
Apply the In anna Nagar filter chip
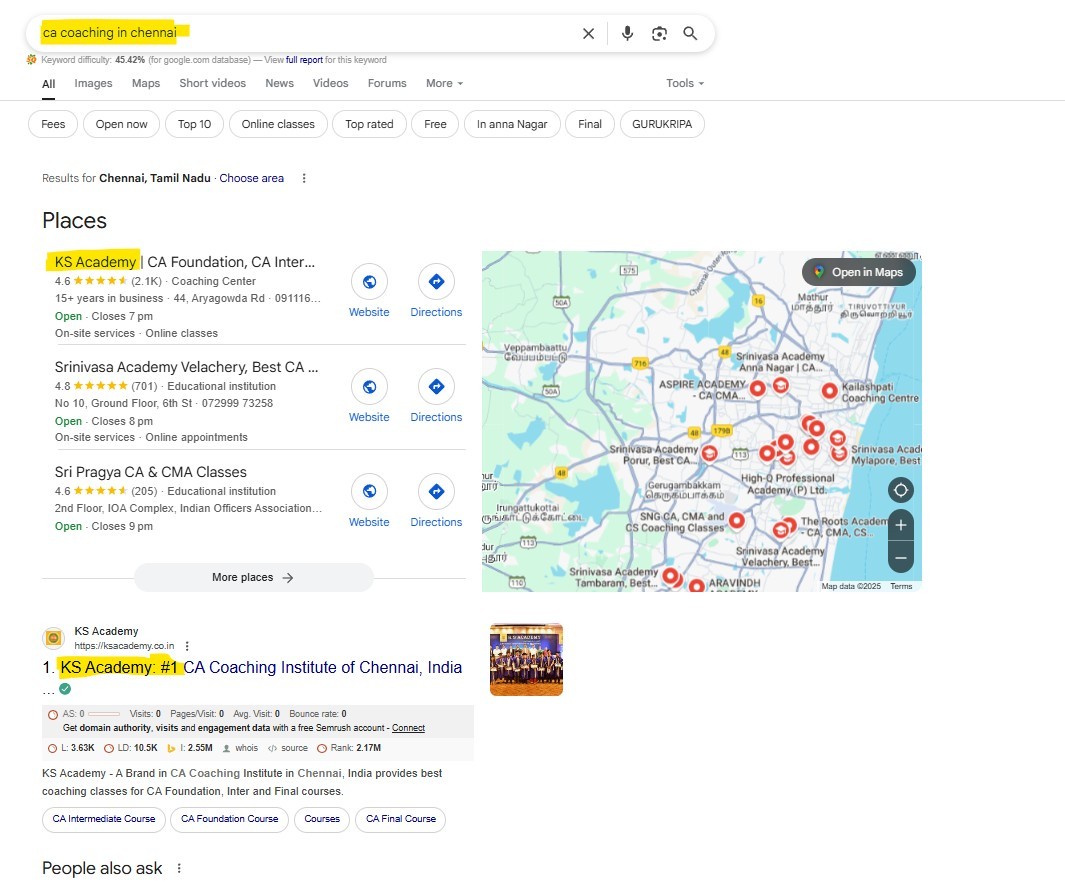coord(512,124)
